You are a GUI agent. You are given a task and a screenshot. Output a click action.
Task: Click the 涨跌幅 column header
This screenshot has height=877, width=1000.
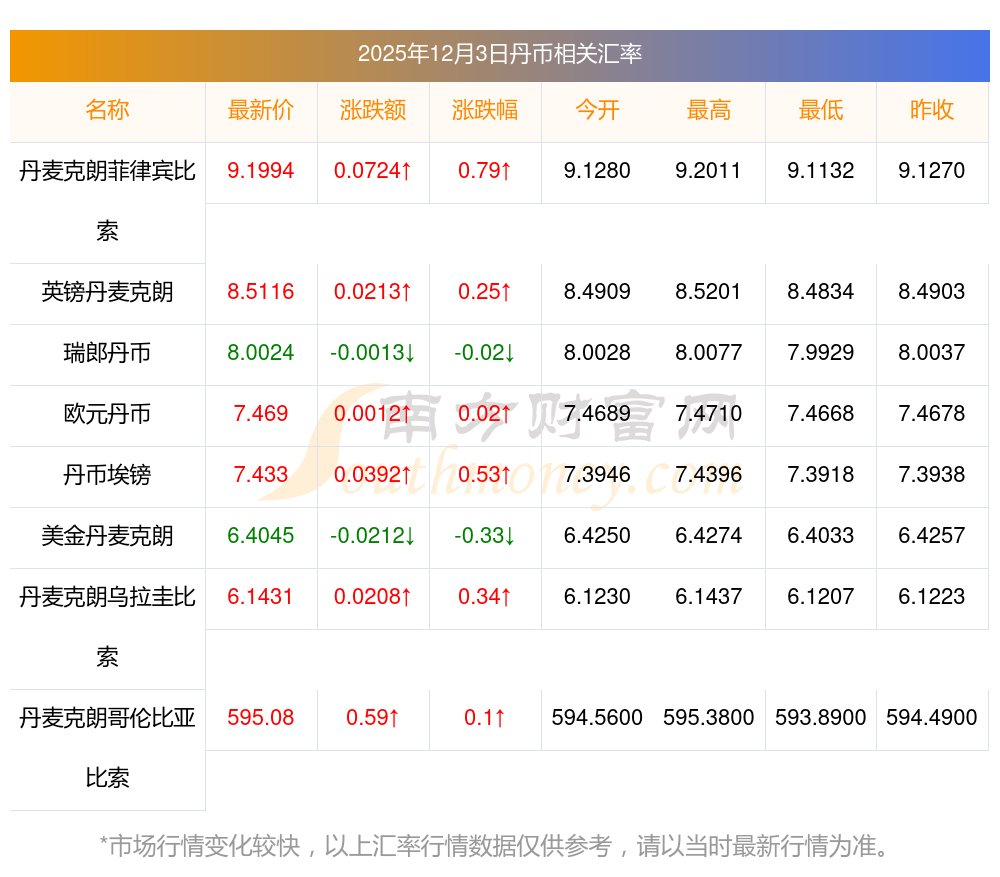485,110
